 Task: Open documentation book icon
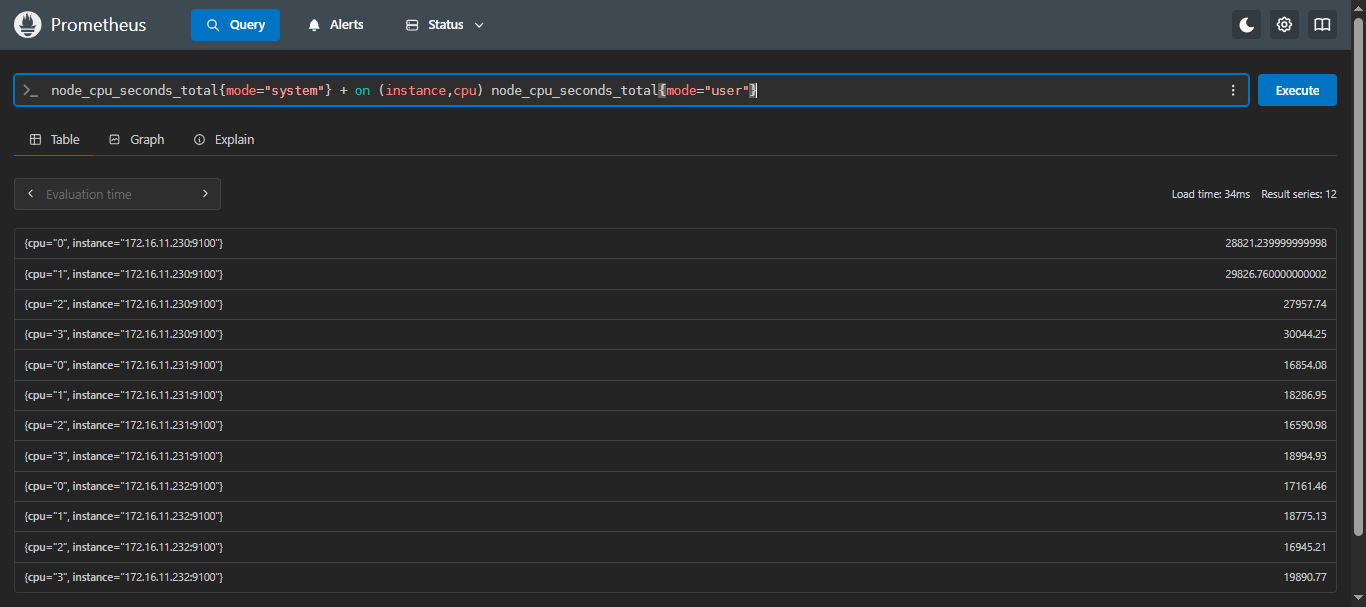coord(1322,25)
